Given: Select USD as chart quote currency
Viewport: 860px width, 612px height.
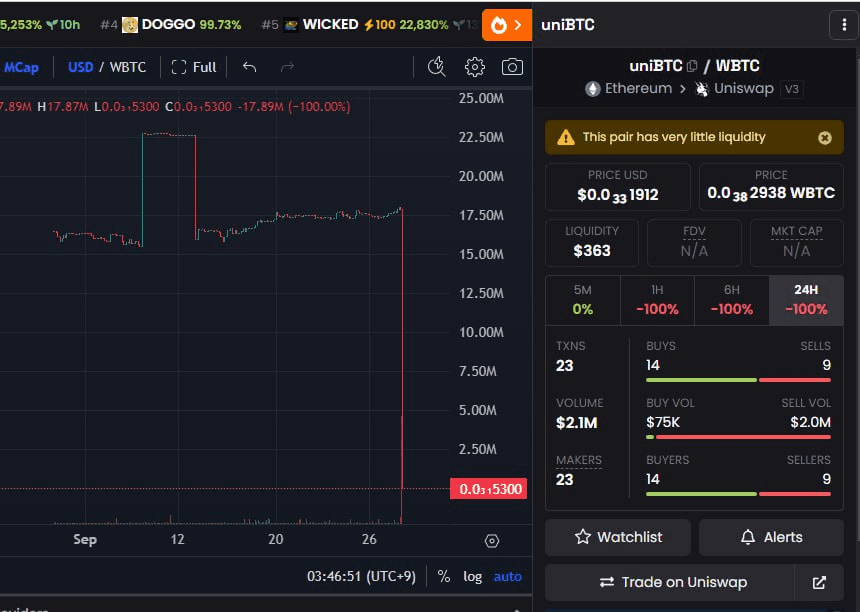Looking at the screenshot, I should [80, 67].
